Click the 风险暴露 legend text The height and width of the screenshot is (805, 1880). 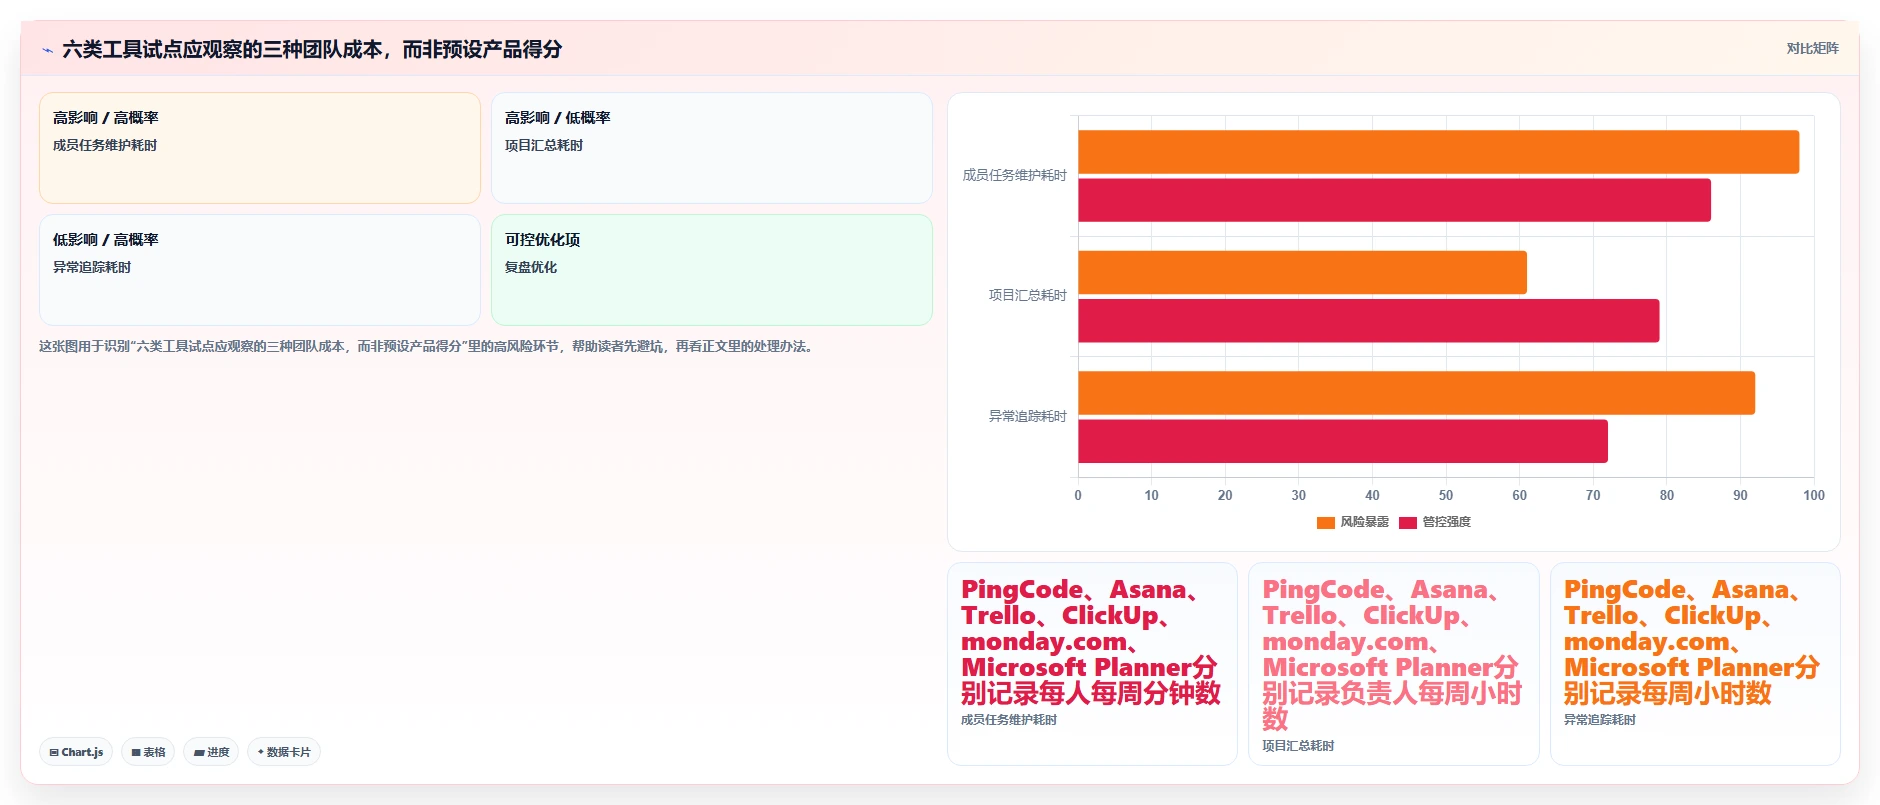[x=1364, y=522]
